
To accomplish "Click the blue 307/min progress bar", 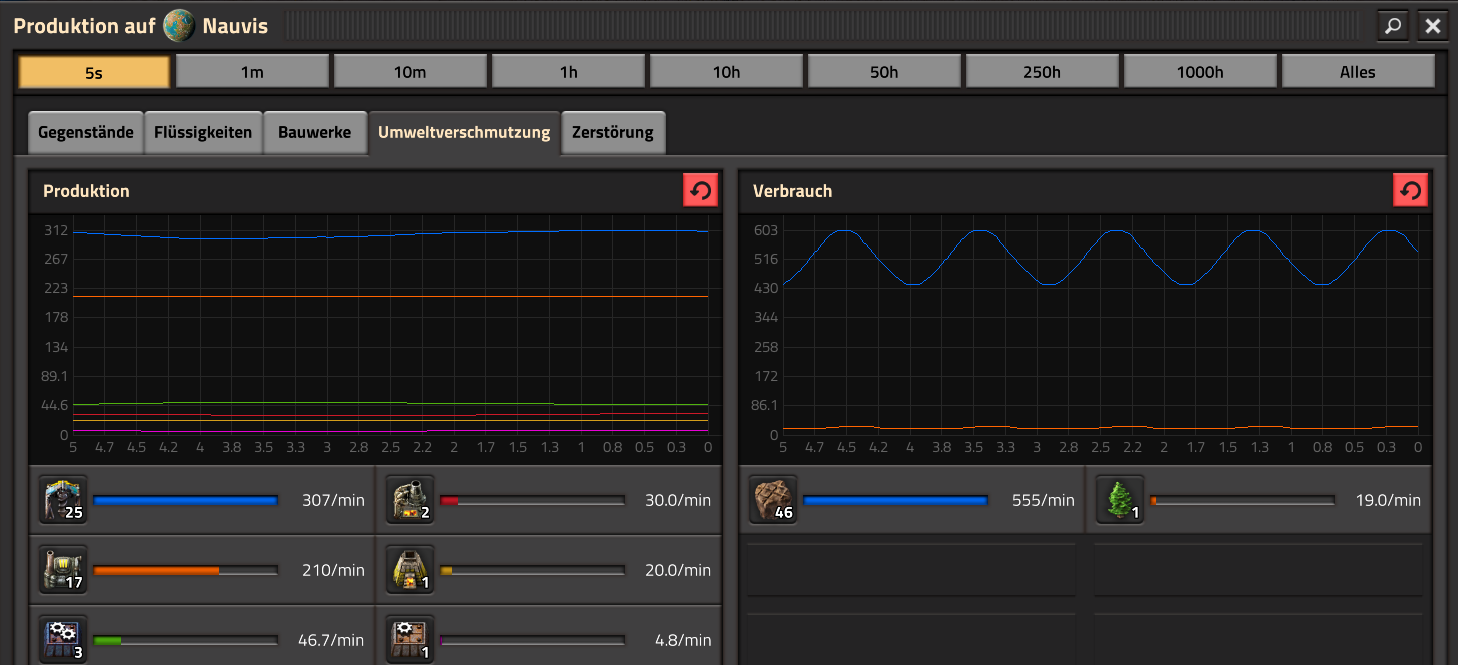I will (185, 500).
